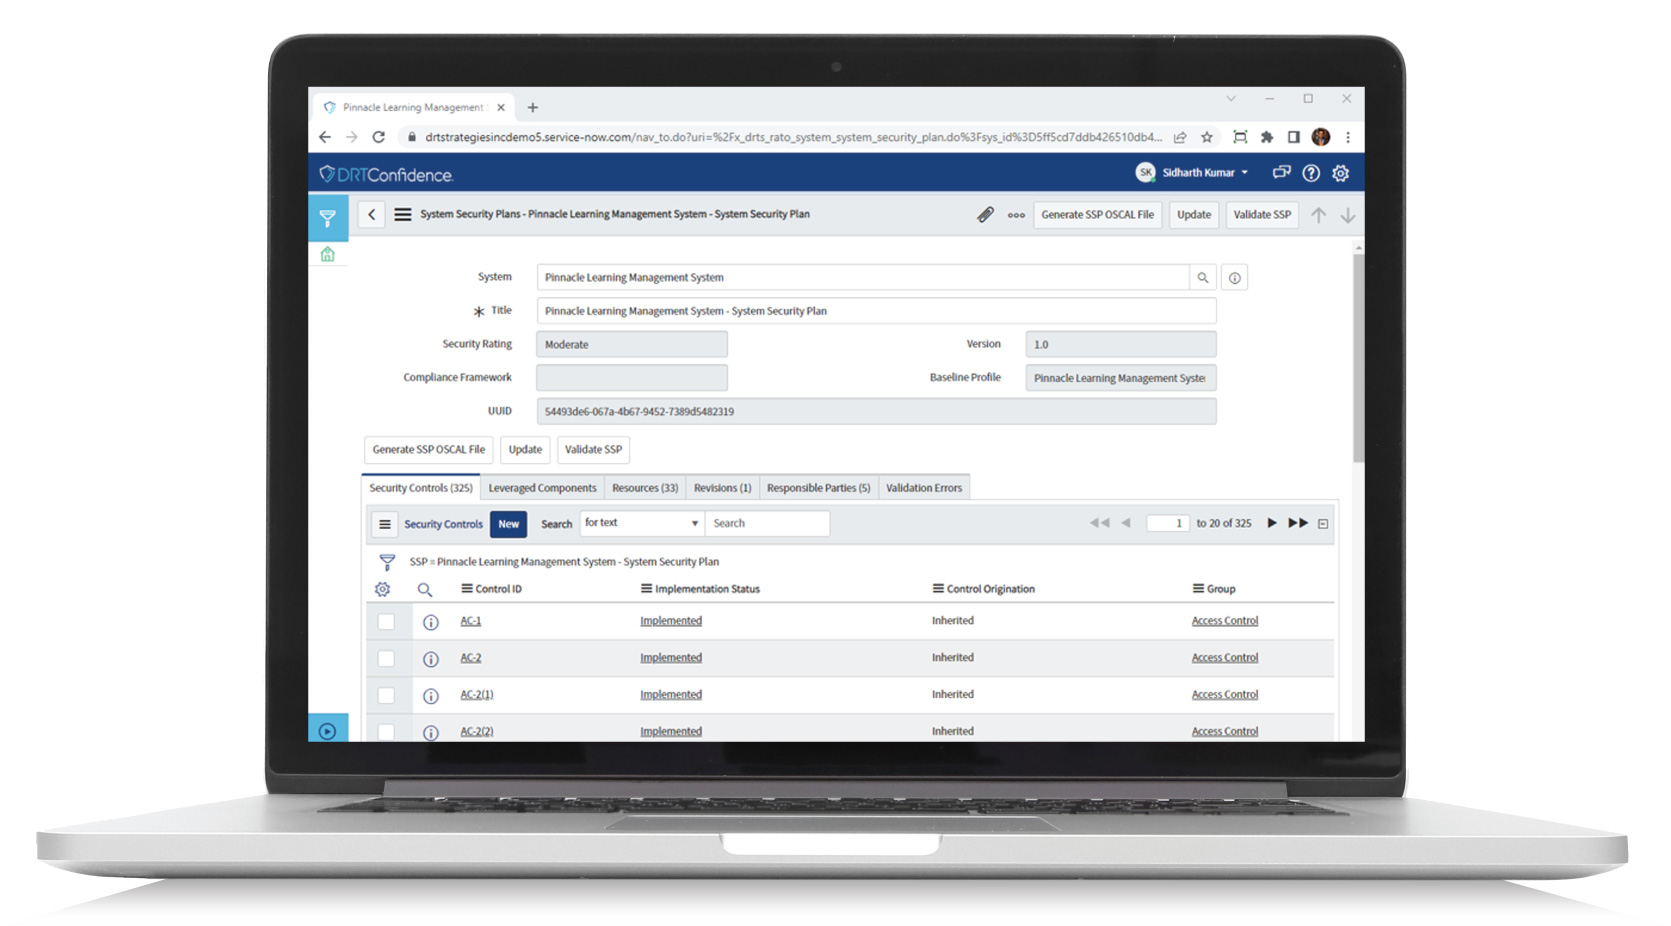Click the filter navigator funnel icon in sidebar

click(327, 217)
